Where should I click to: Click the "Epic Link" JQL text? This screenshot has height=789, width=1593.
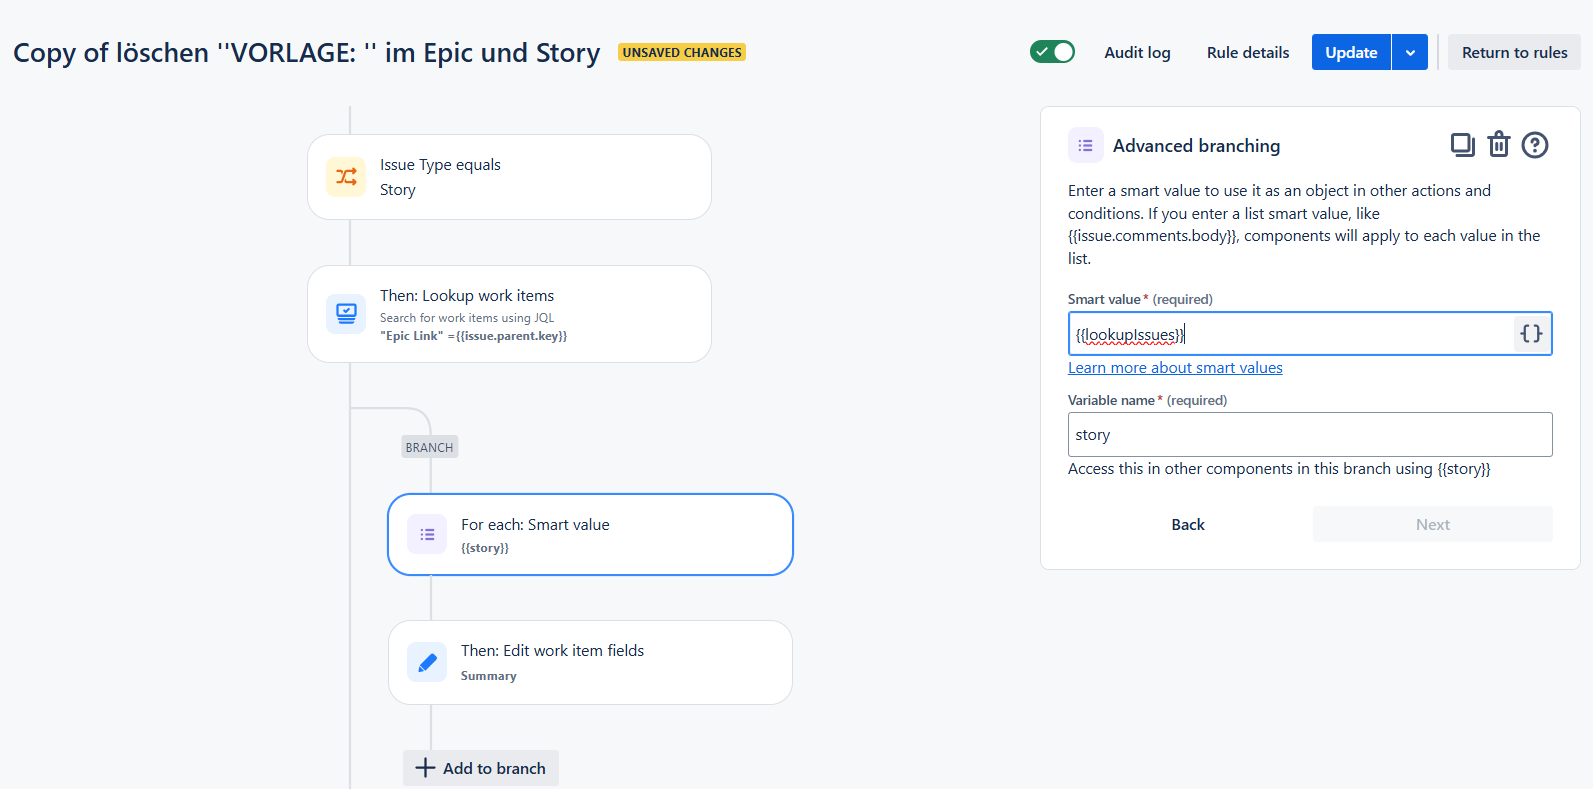point(473,336)
